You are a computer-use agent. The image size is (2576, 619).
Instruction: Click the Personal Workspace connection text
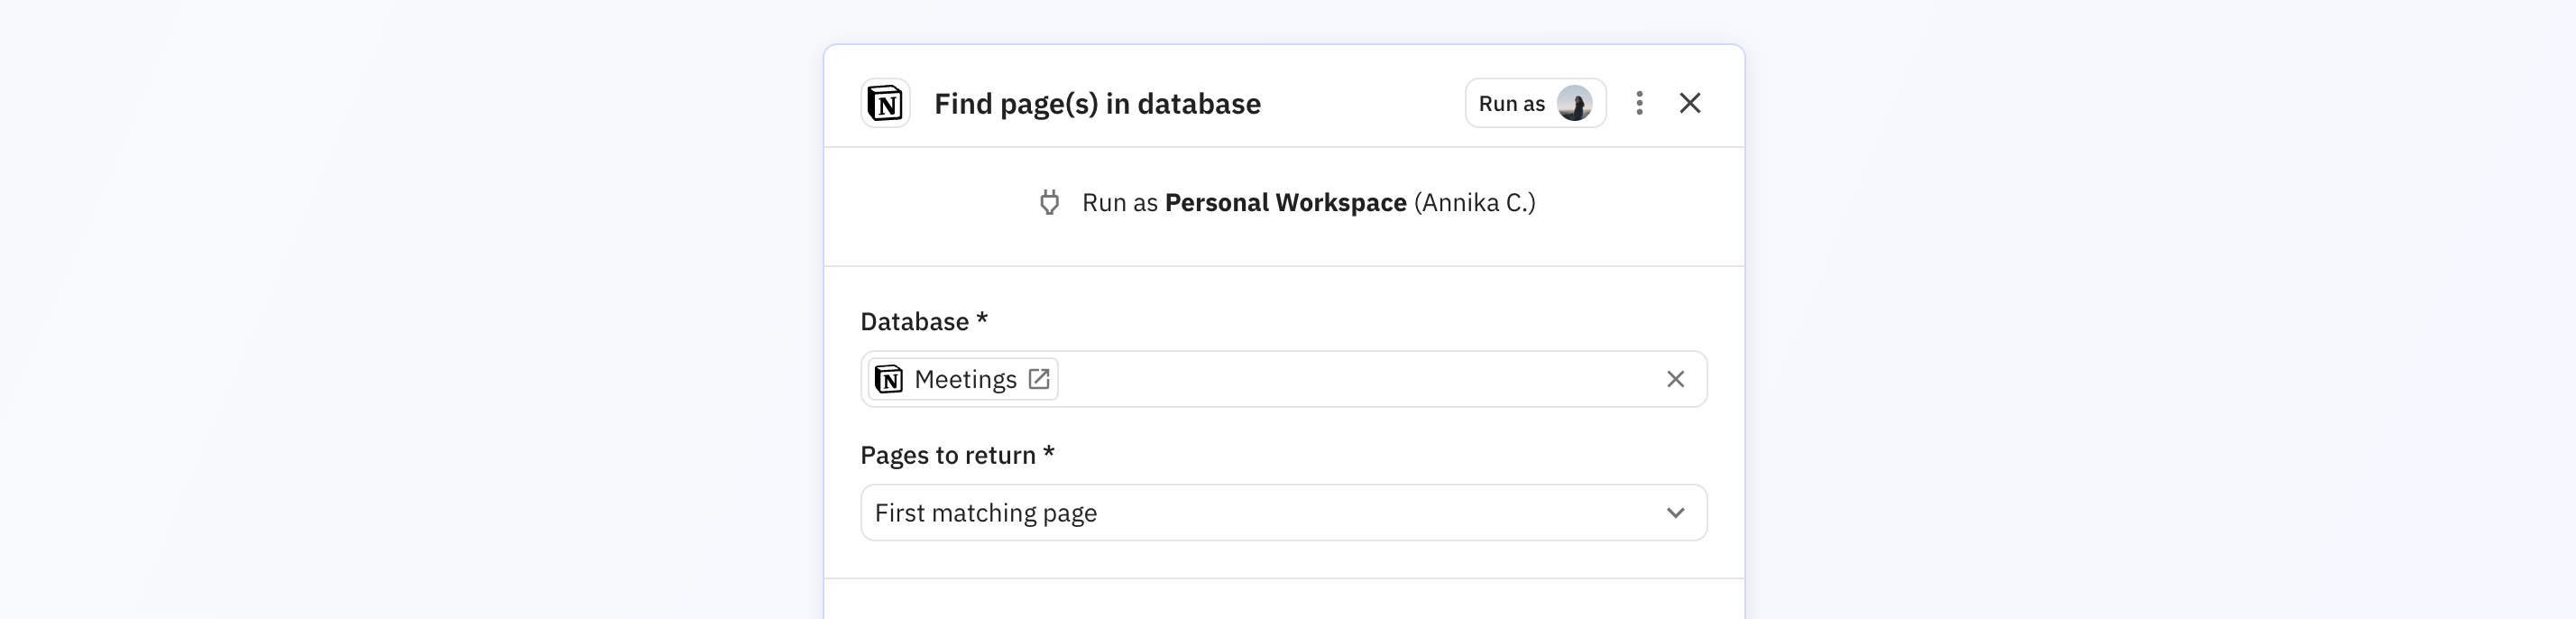1286,202
